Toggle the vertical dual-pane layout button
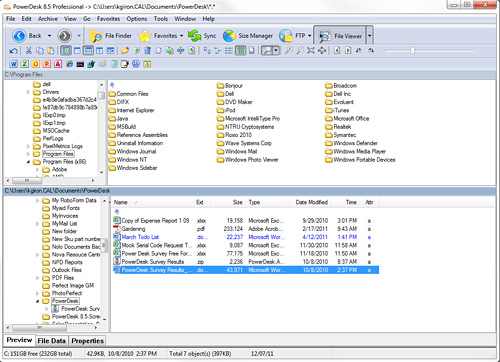500x362 pixels. (99, 51)
